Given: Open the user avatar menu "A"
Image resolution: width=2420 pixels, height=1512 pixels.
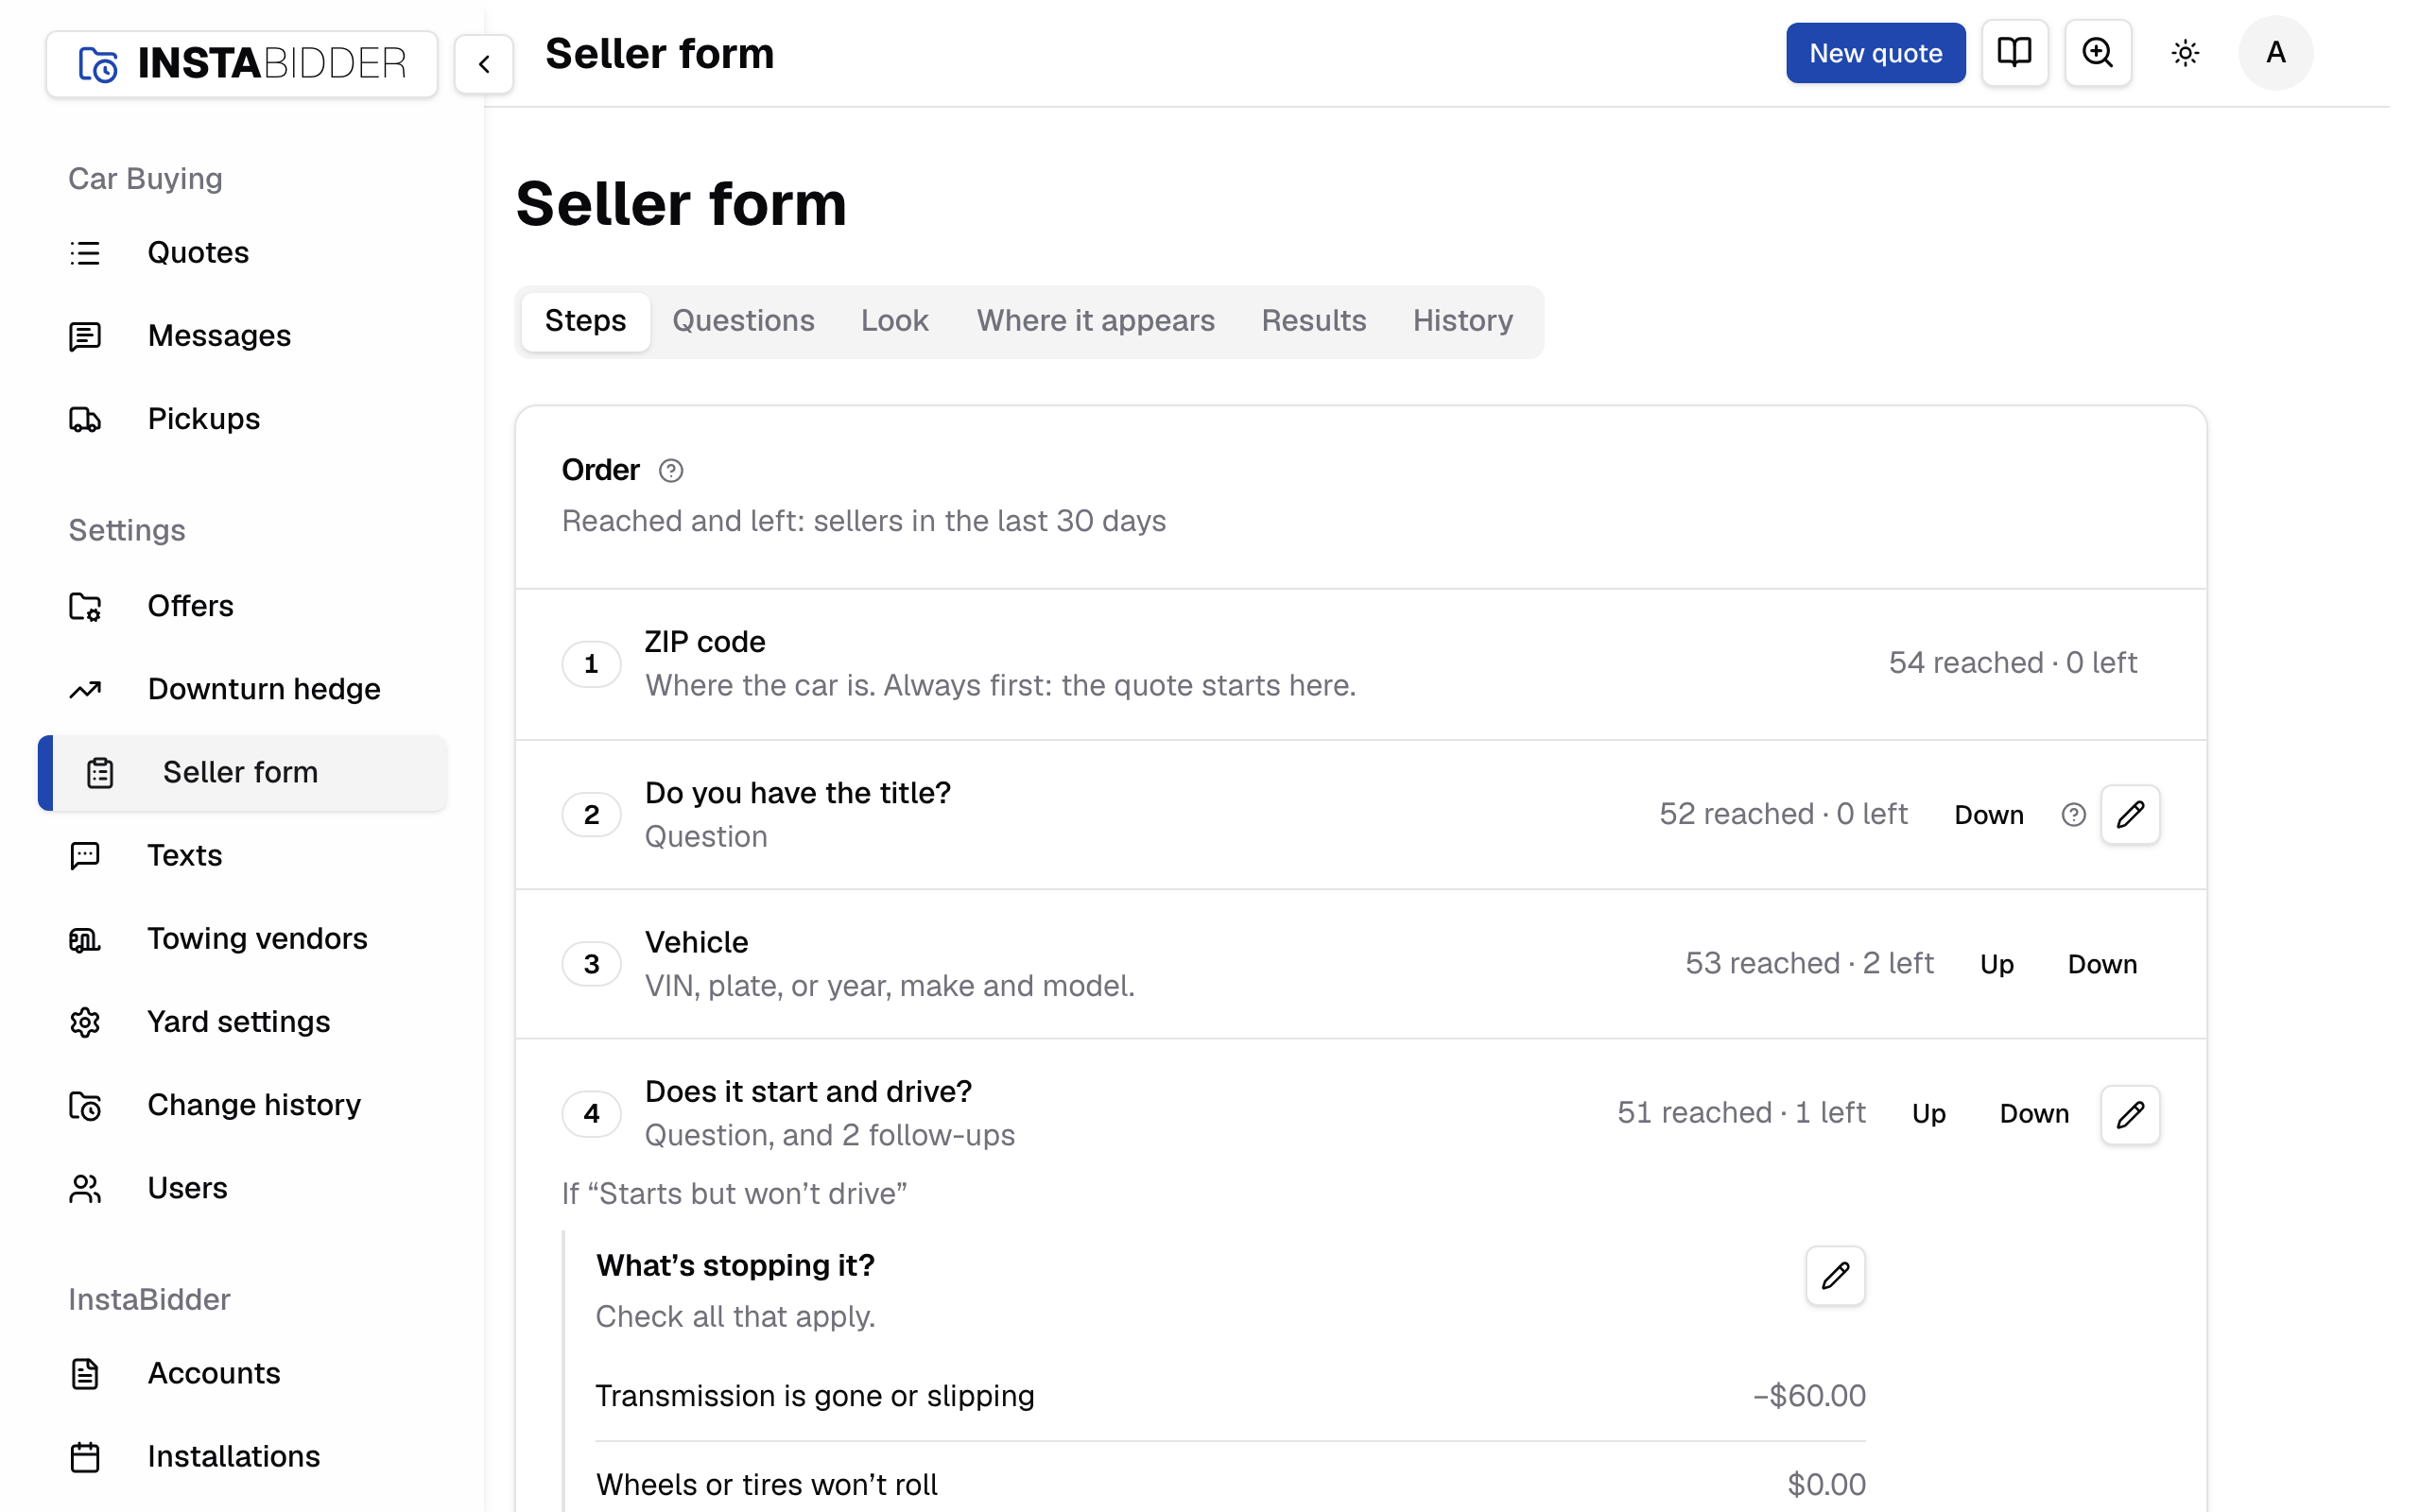Looking at the screenshot, I should (2275, 53).
